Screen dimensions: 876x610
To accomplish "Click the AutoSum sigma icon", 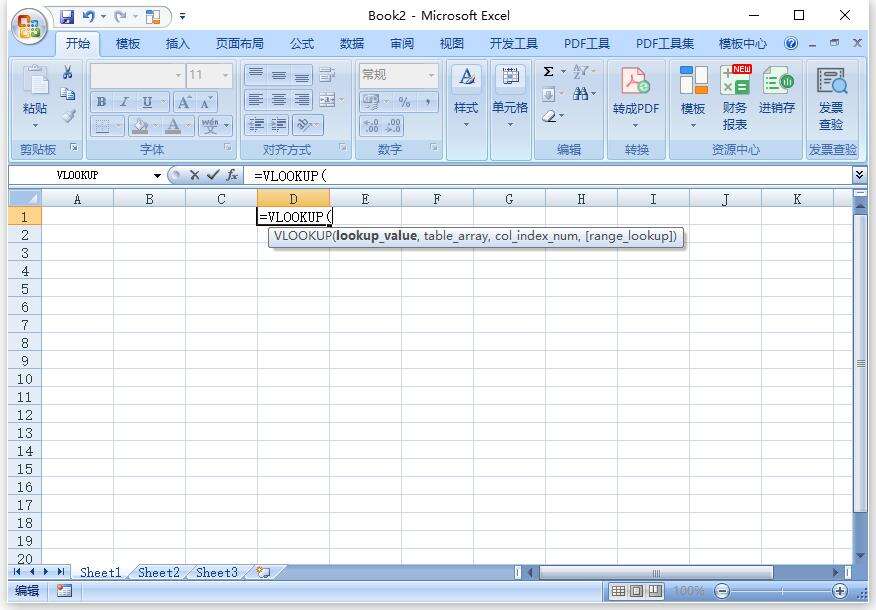I will pyautogui.click(x=549, y=72).
